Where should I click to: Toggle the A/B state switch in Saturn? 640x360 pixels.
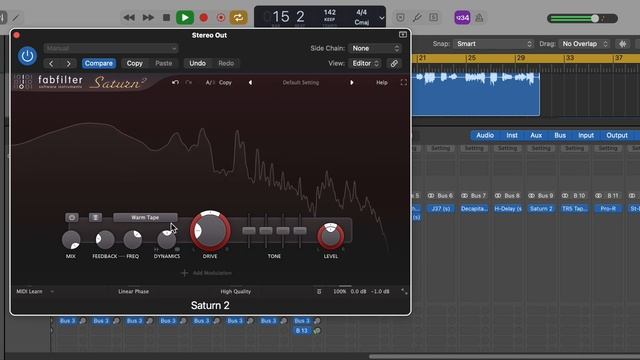pyautogui.click(x=210, y=82)
